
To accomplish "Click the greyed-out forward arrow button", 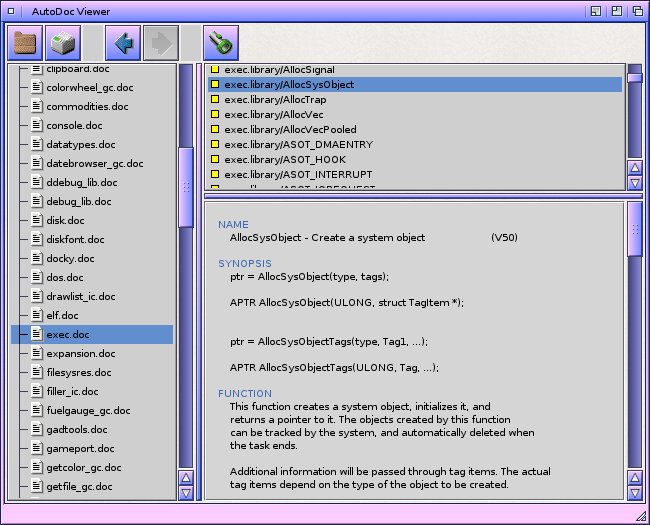I will coord(160,43).
